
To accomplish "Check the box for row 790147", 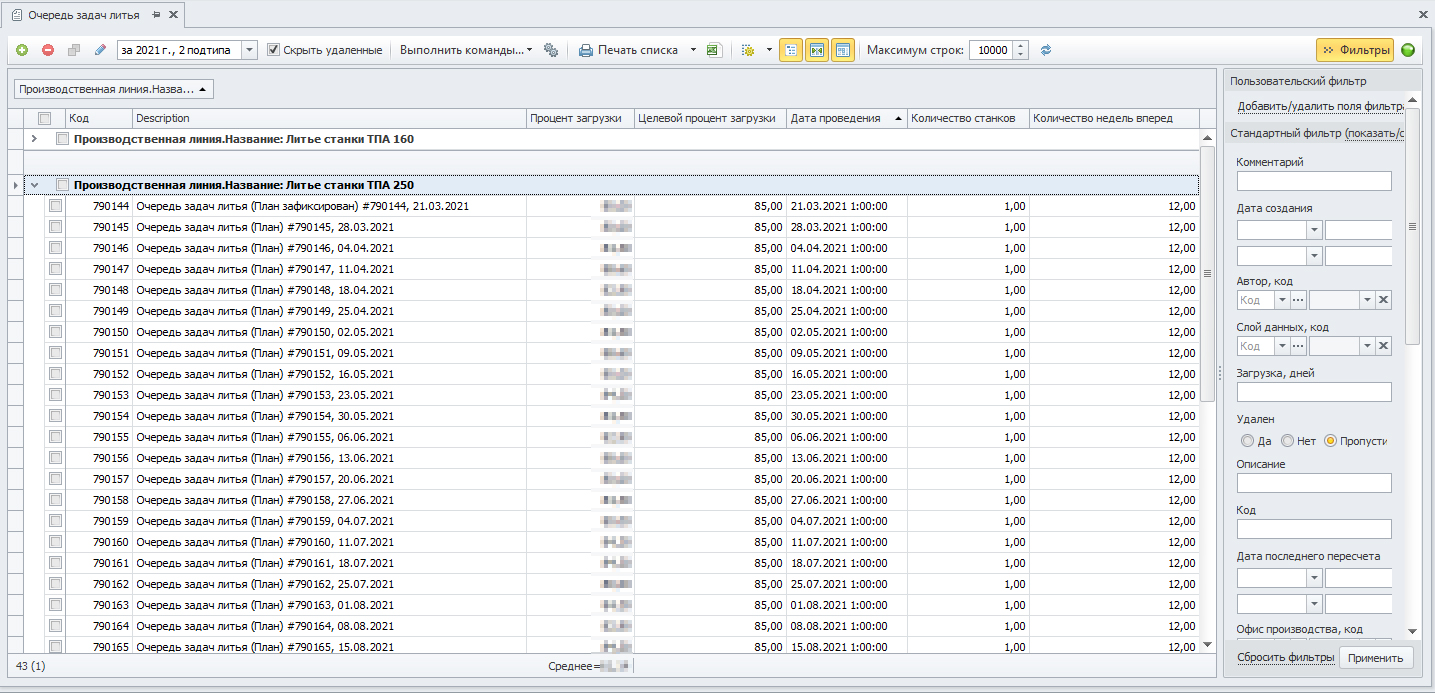I will [x=56, y=269].
